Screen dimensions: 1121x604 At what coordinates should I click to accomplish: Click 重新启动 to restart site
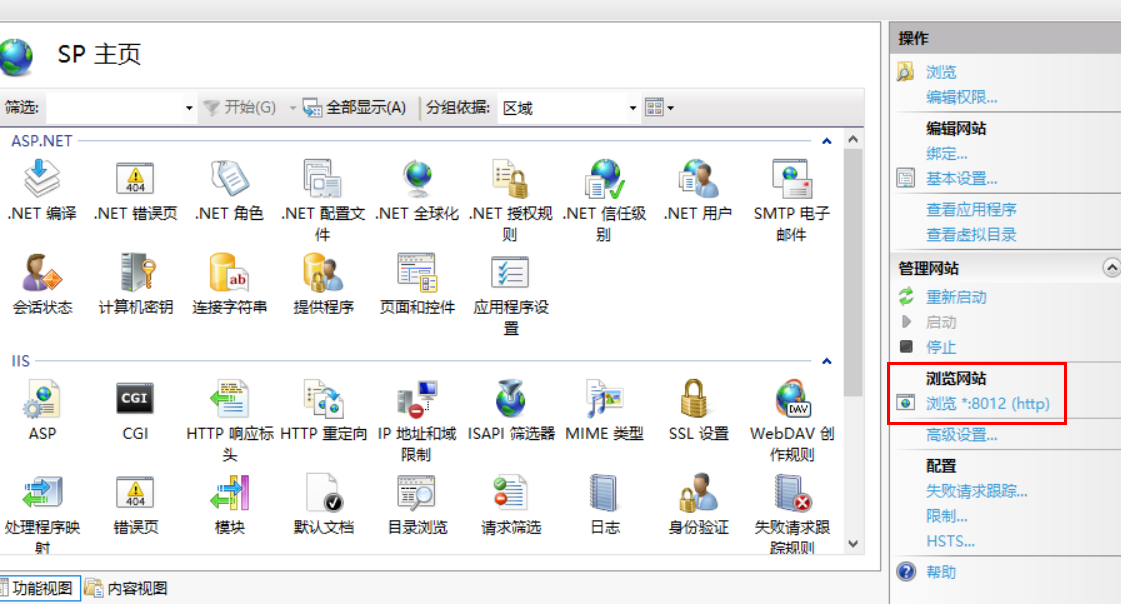click(956, 297)
